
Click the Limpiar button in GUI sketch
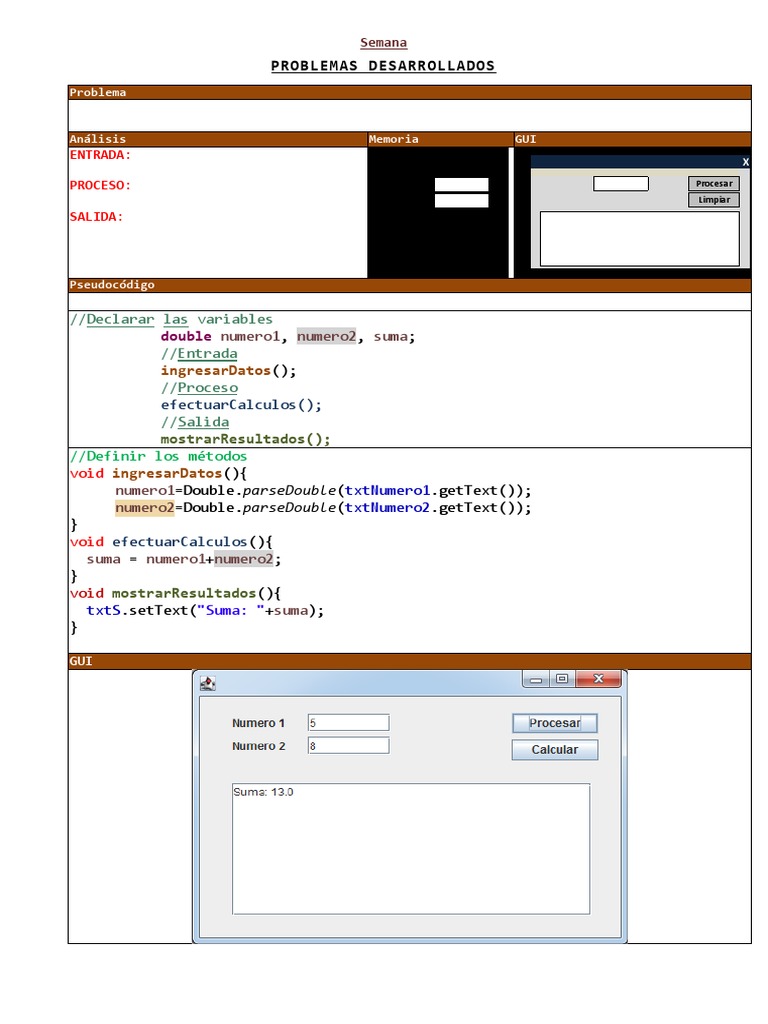[x=714, y=200]
